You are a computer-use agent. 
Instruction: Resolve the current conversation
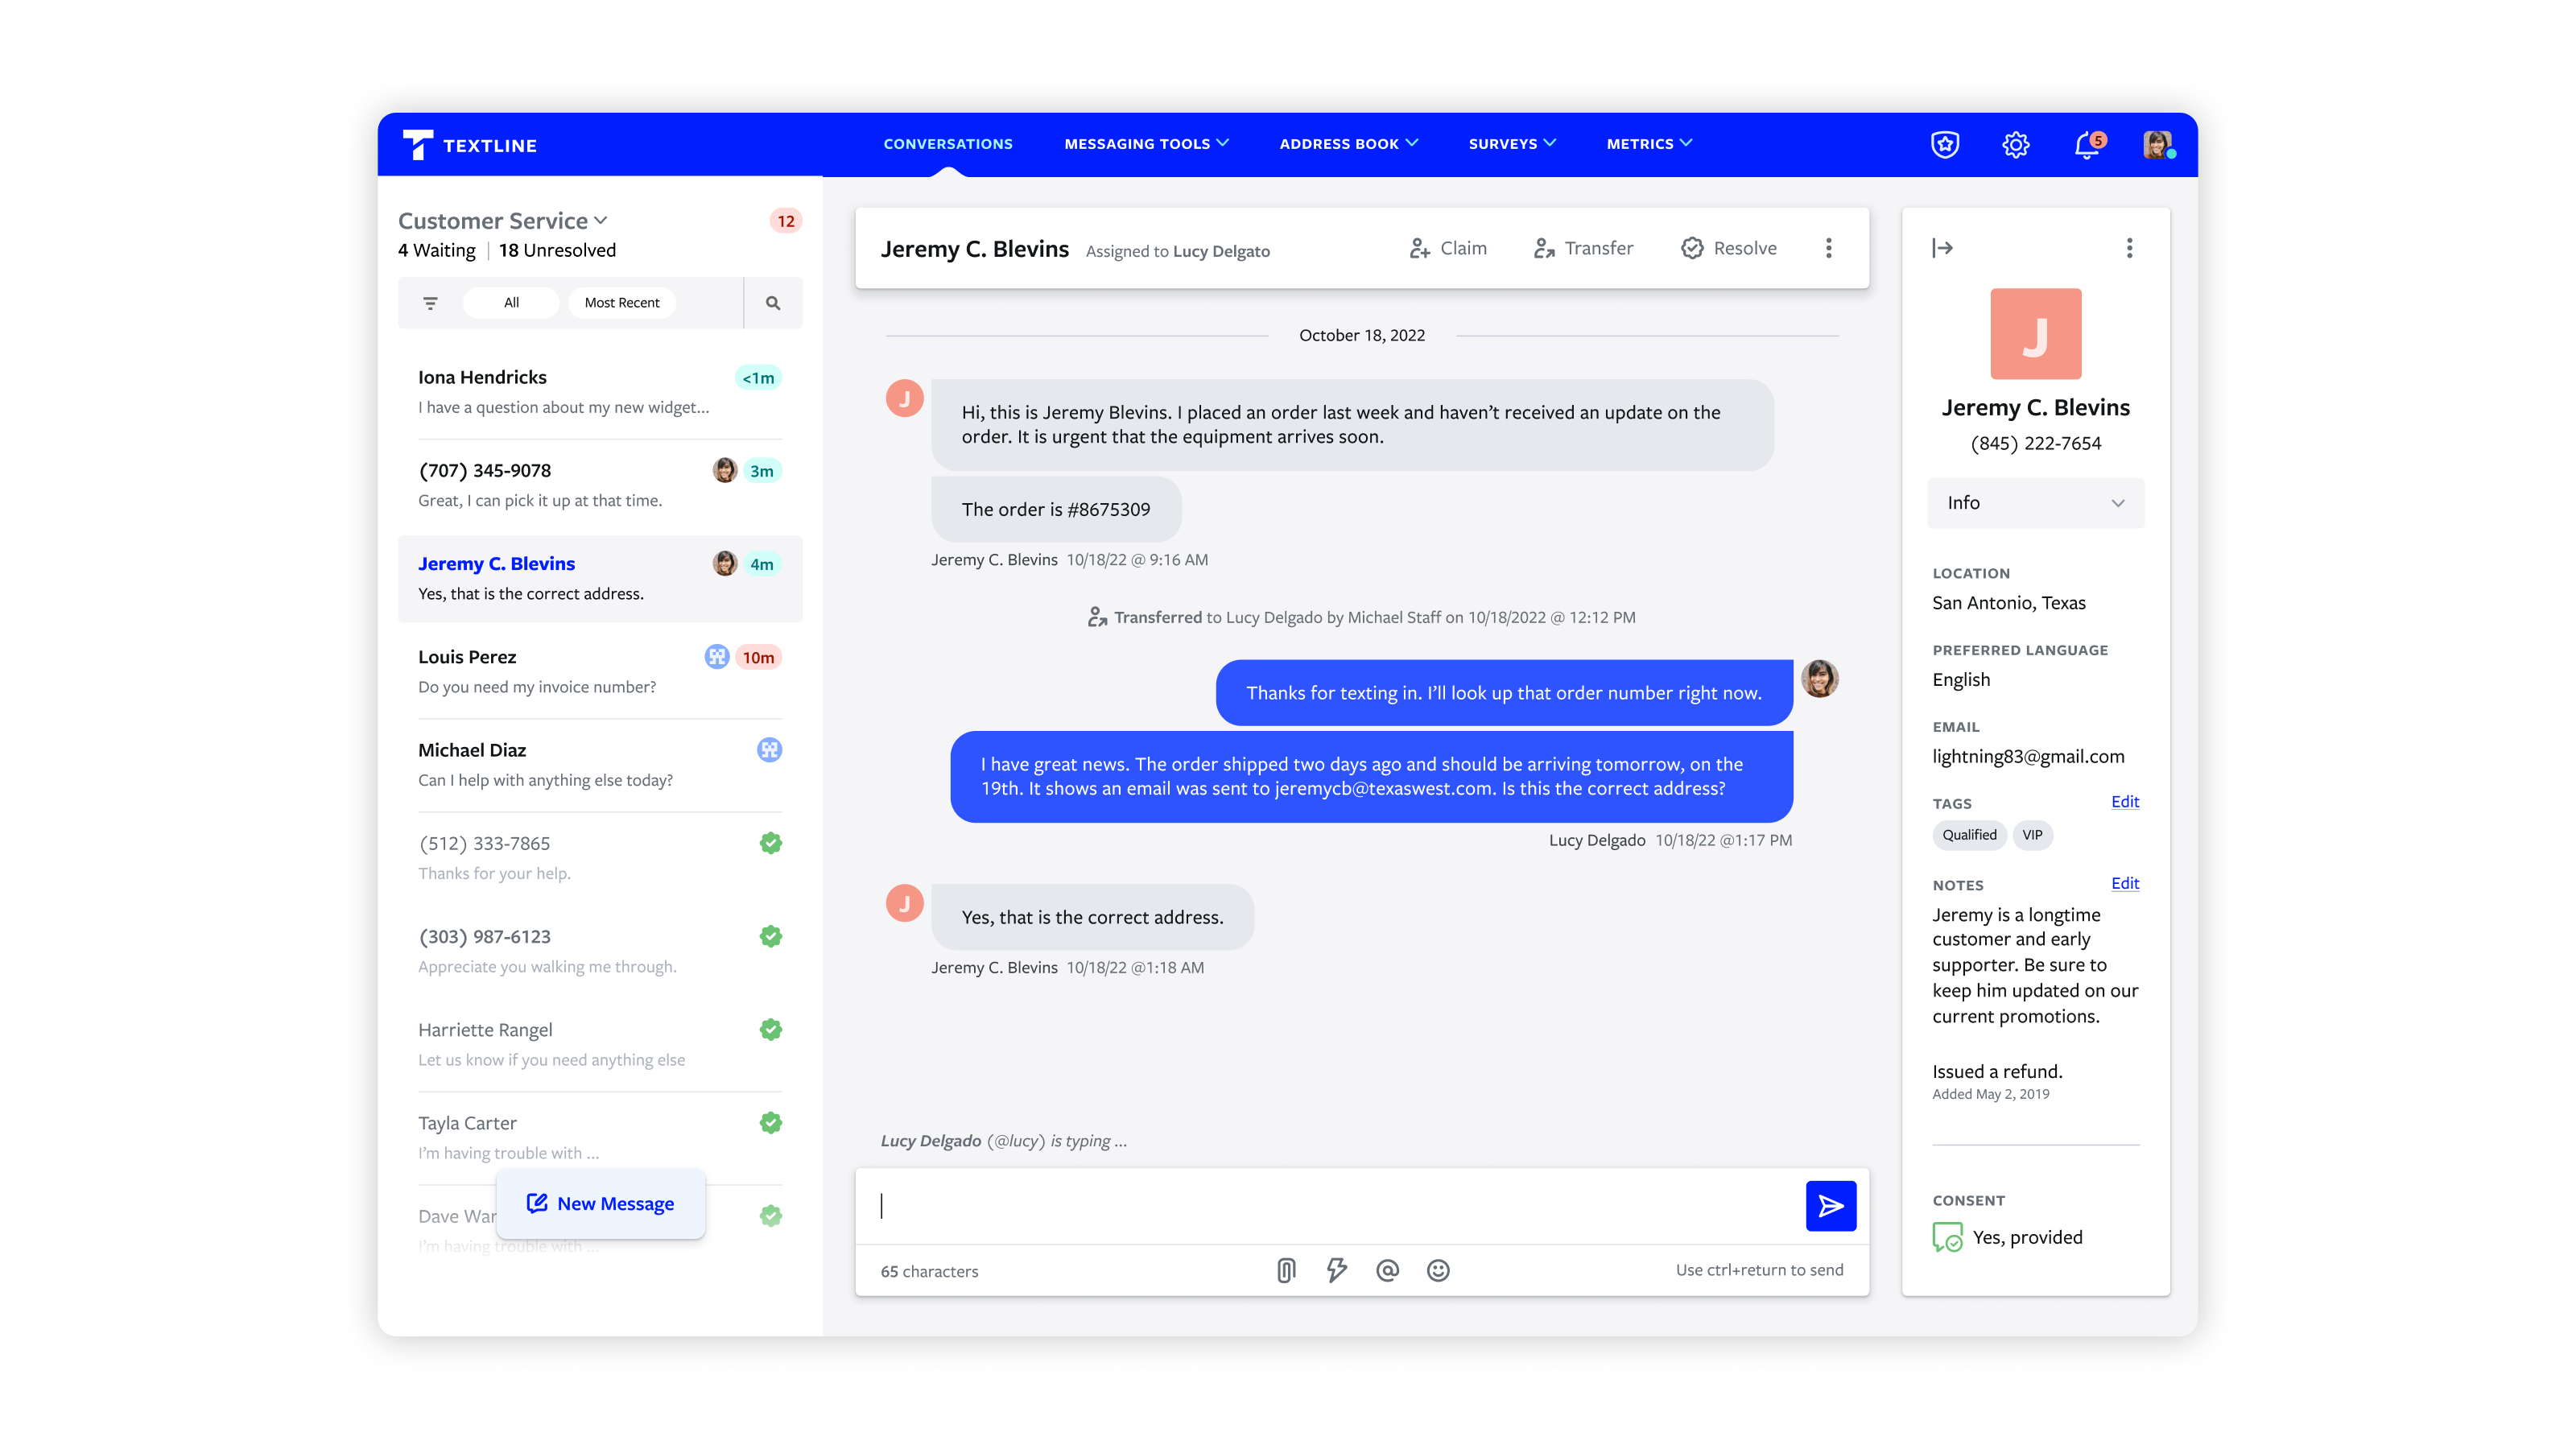1728,248
